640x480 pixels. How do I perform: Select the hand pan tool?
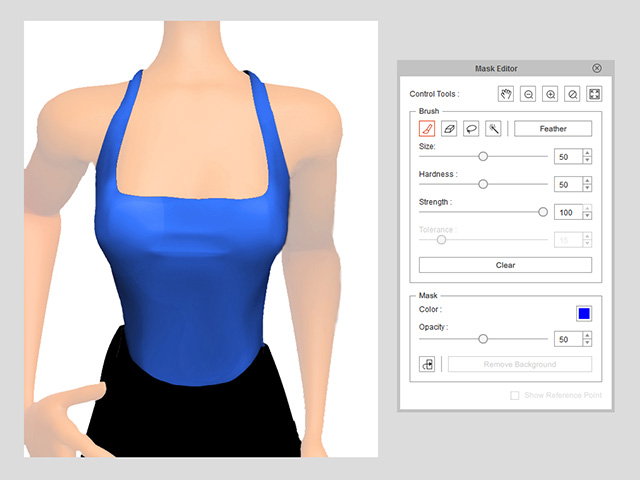point(506,94)
